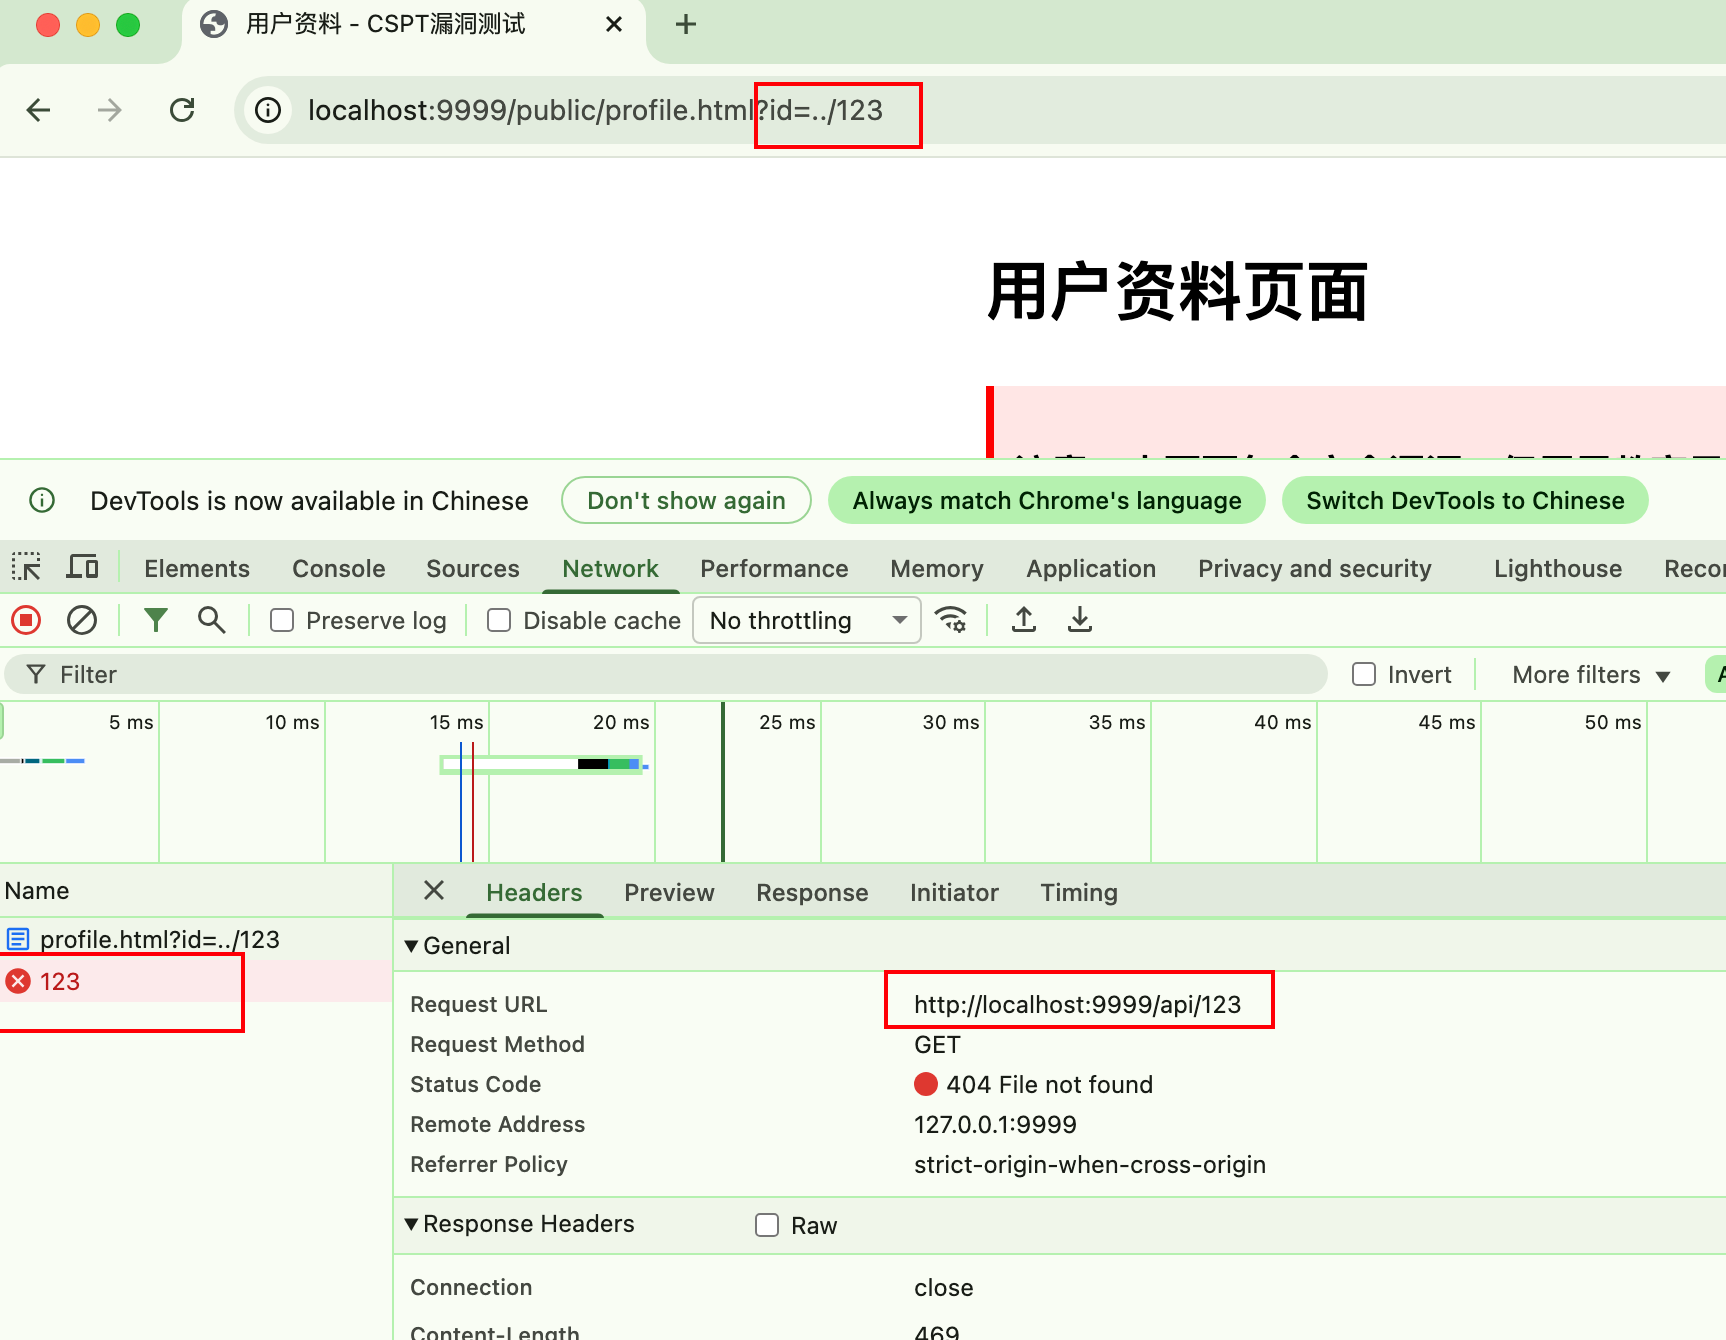Stop recording network log
The image size is (1726, 1340).
[25, 620]
